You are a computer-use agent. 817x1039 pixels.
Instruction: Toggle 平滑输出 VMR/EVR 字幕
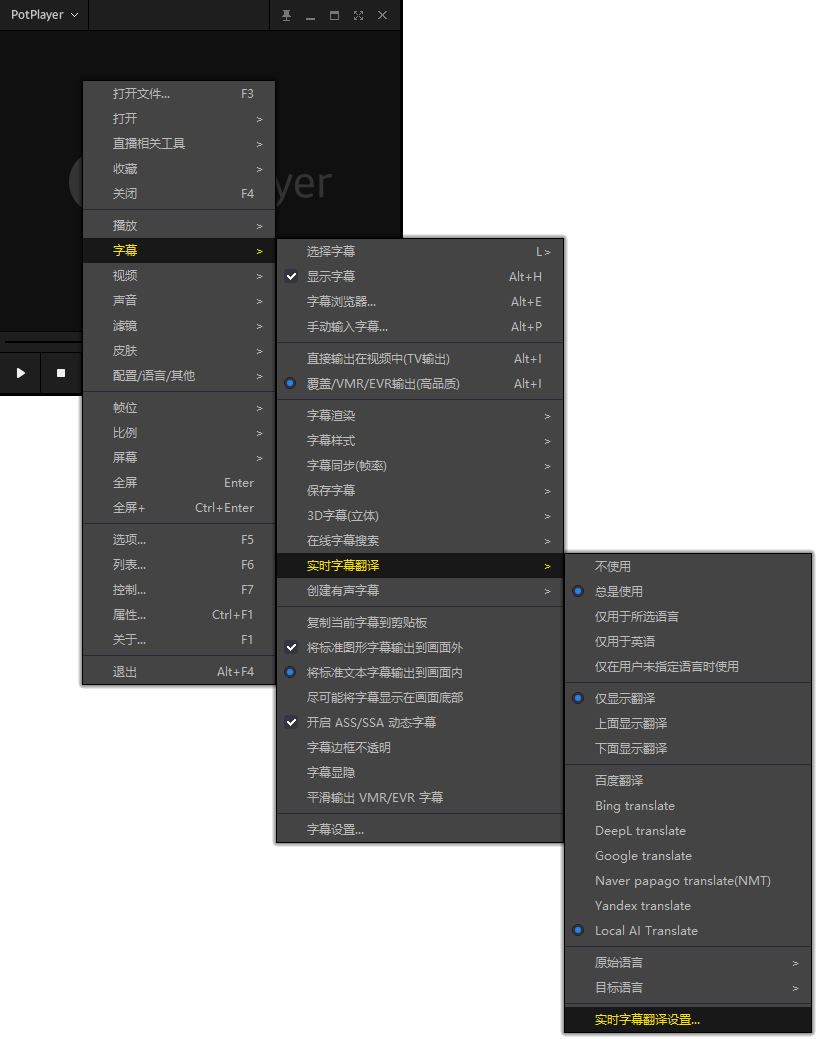coord(420,797)
